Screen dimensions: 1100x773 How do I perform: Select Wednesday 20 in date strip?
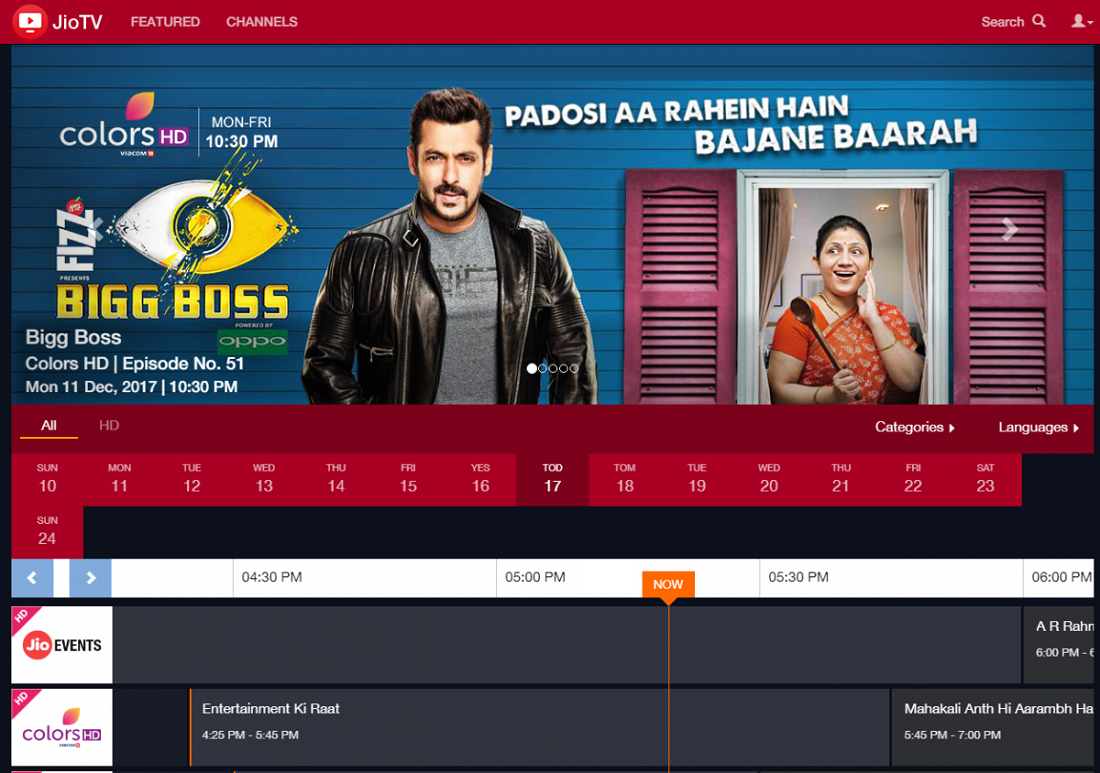coord(769,480)
